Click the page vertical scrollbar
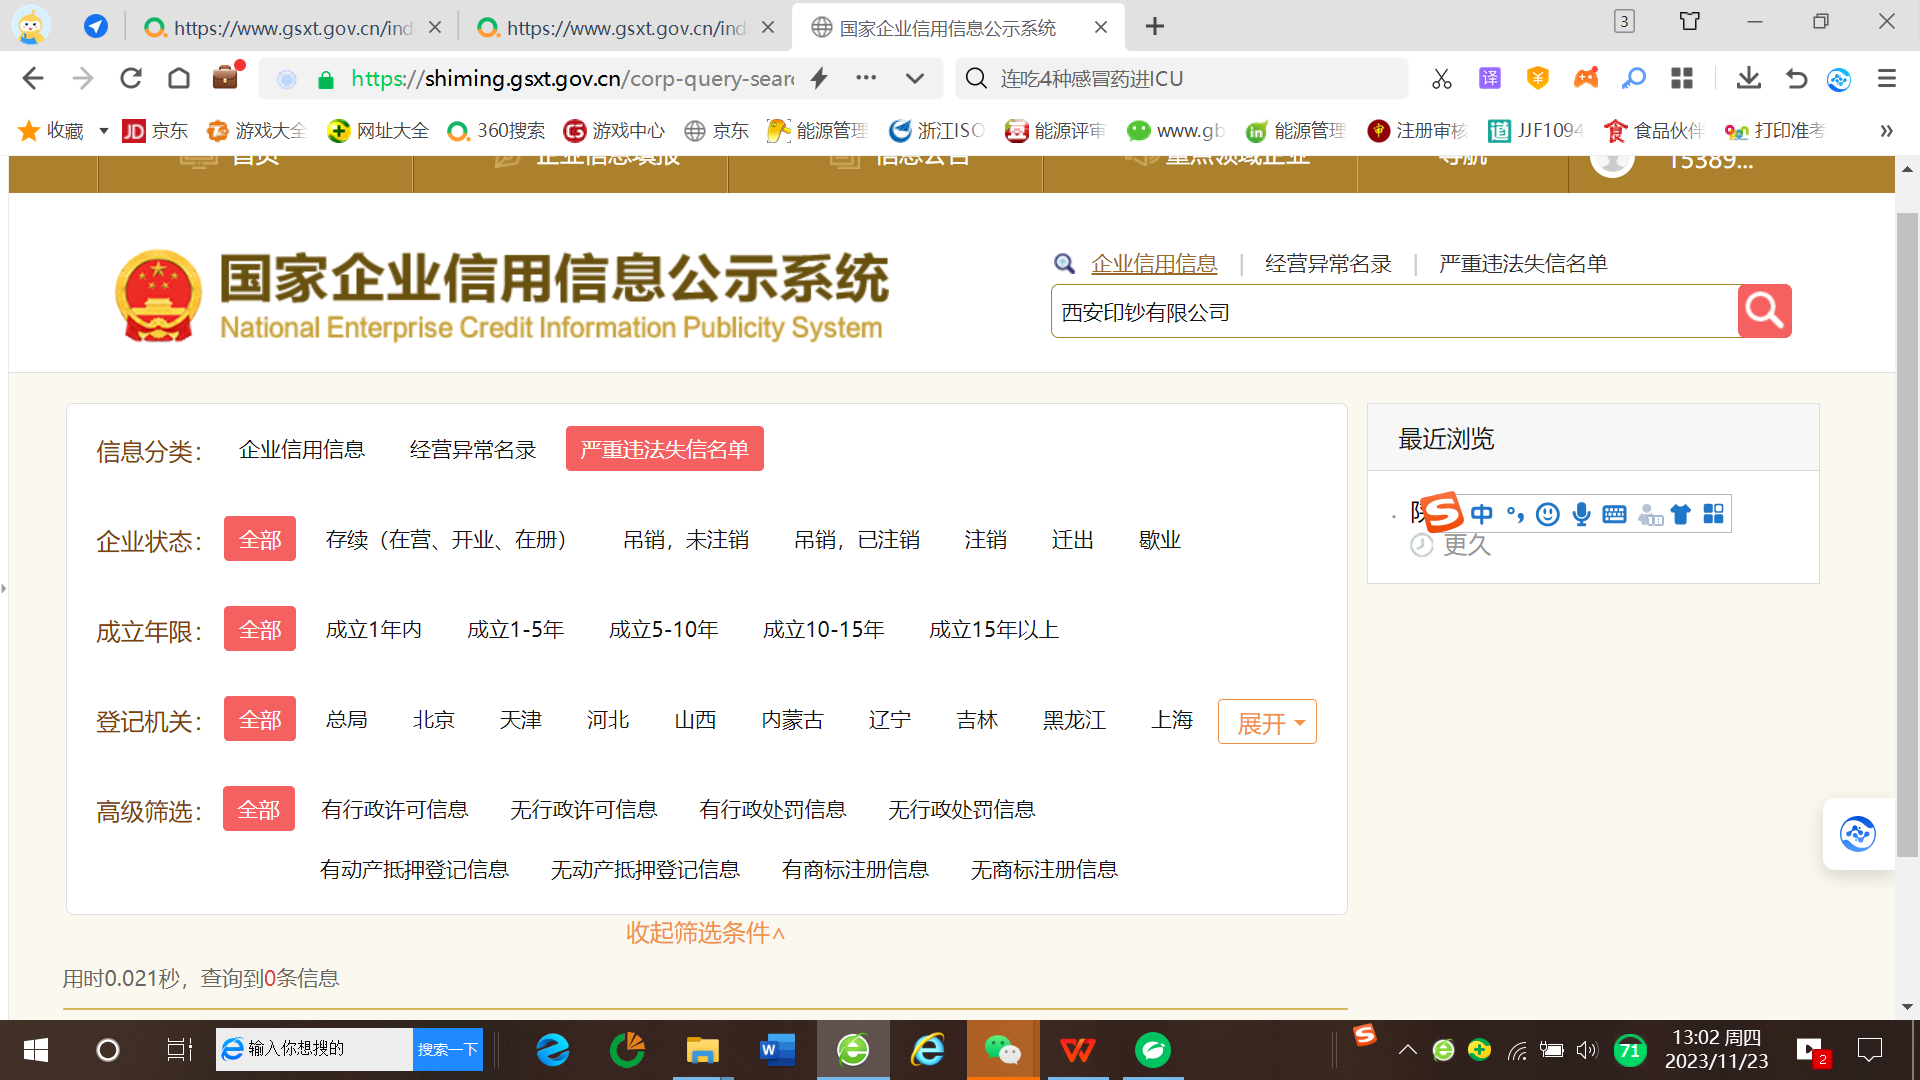The image size is (1920, 1080). point(1907,534)
